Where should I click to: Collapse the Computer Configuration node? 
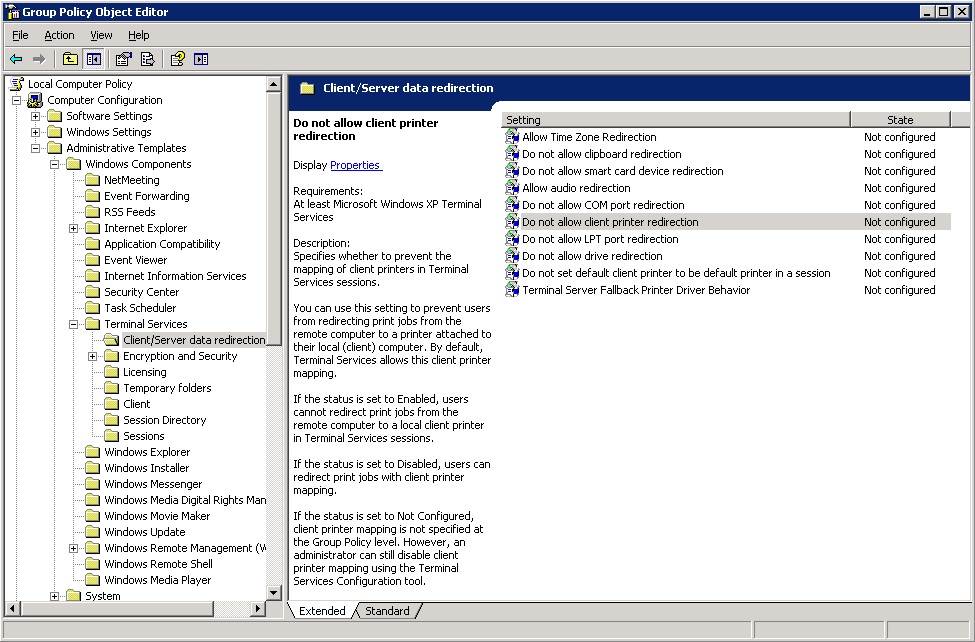pos(17,100)
